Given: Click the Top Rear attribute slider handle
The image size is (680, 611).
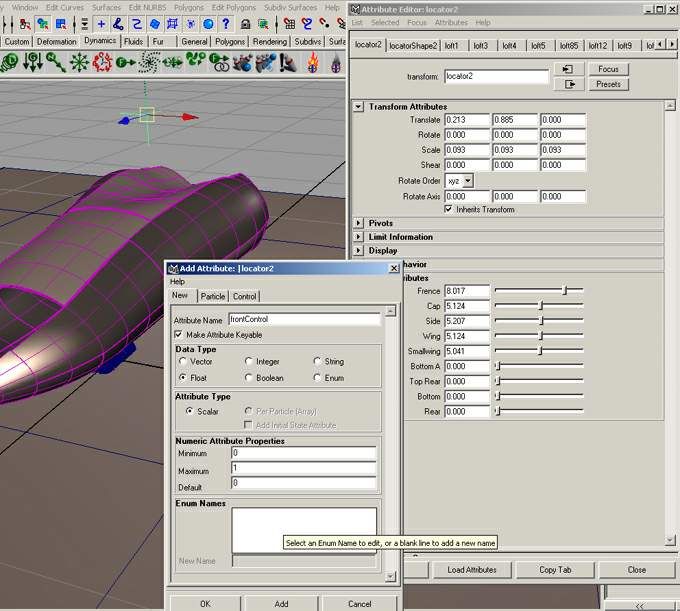Looking at the screenshot, I should [498, 381].
